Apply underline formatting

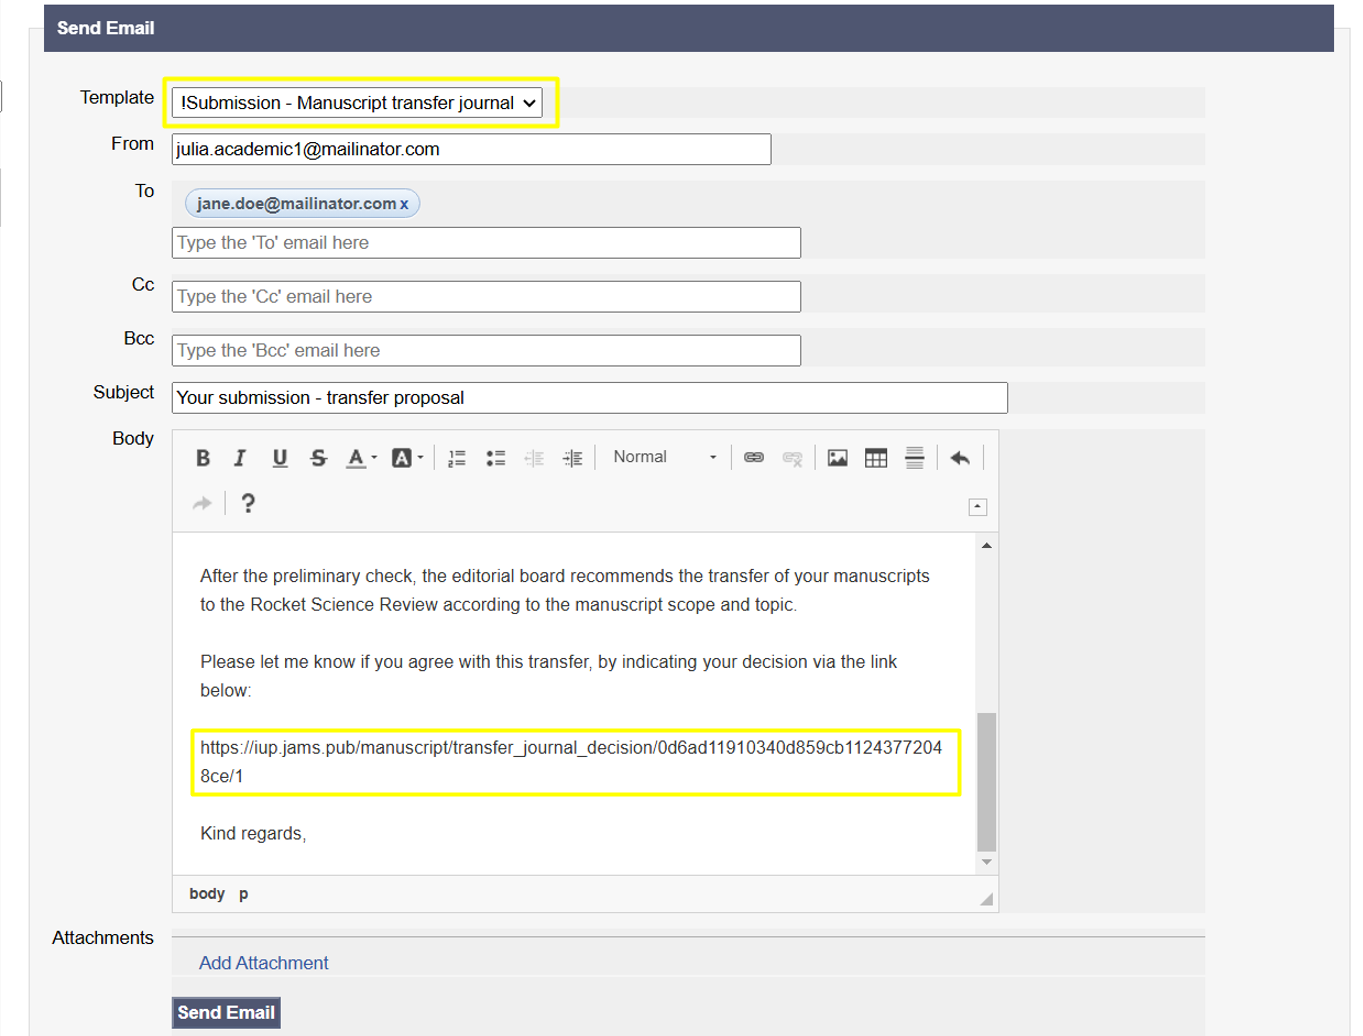pyautogui.click(x=280, y=458)
